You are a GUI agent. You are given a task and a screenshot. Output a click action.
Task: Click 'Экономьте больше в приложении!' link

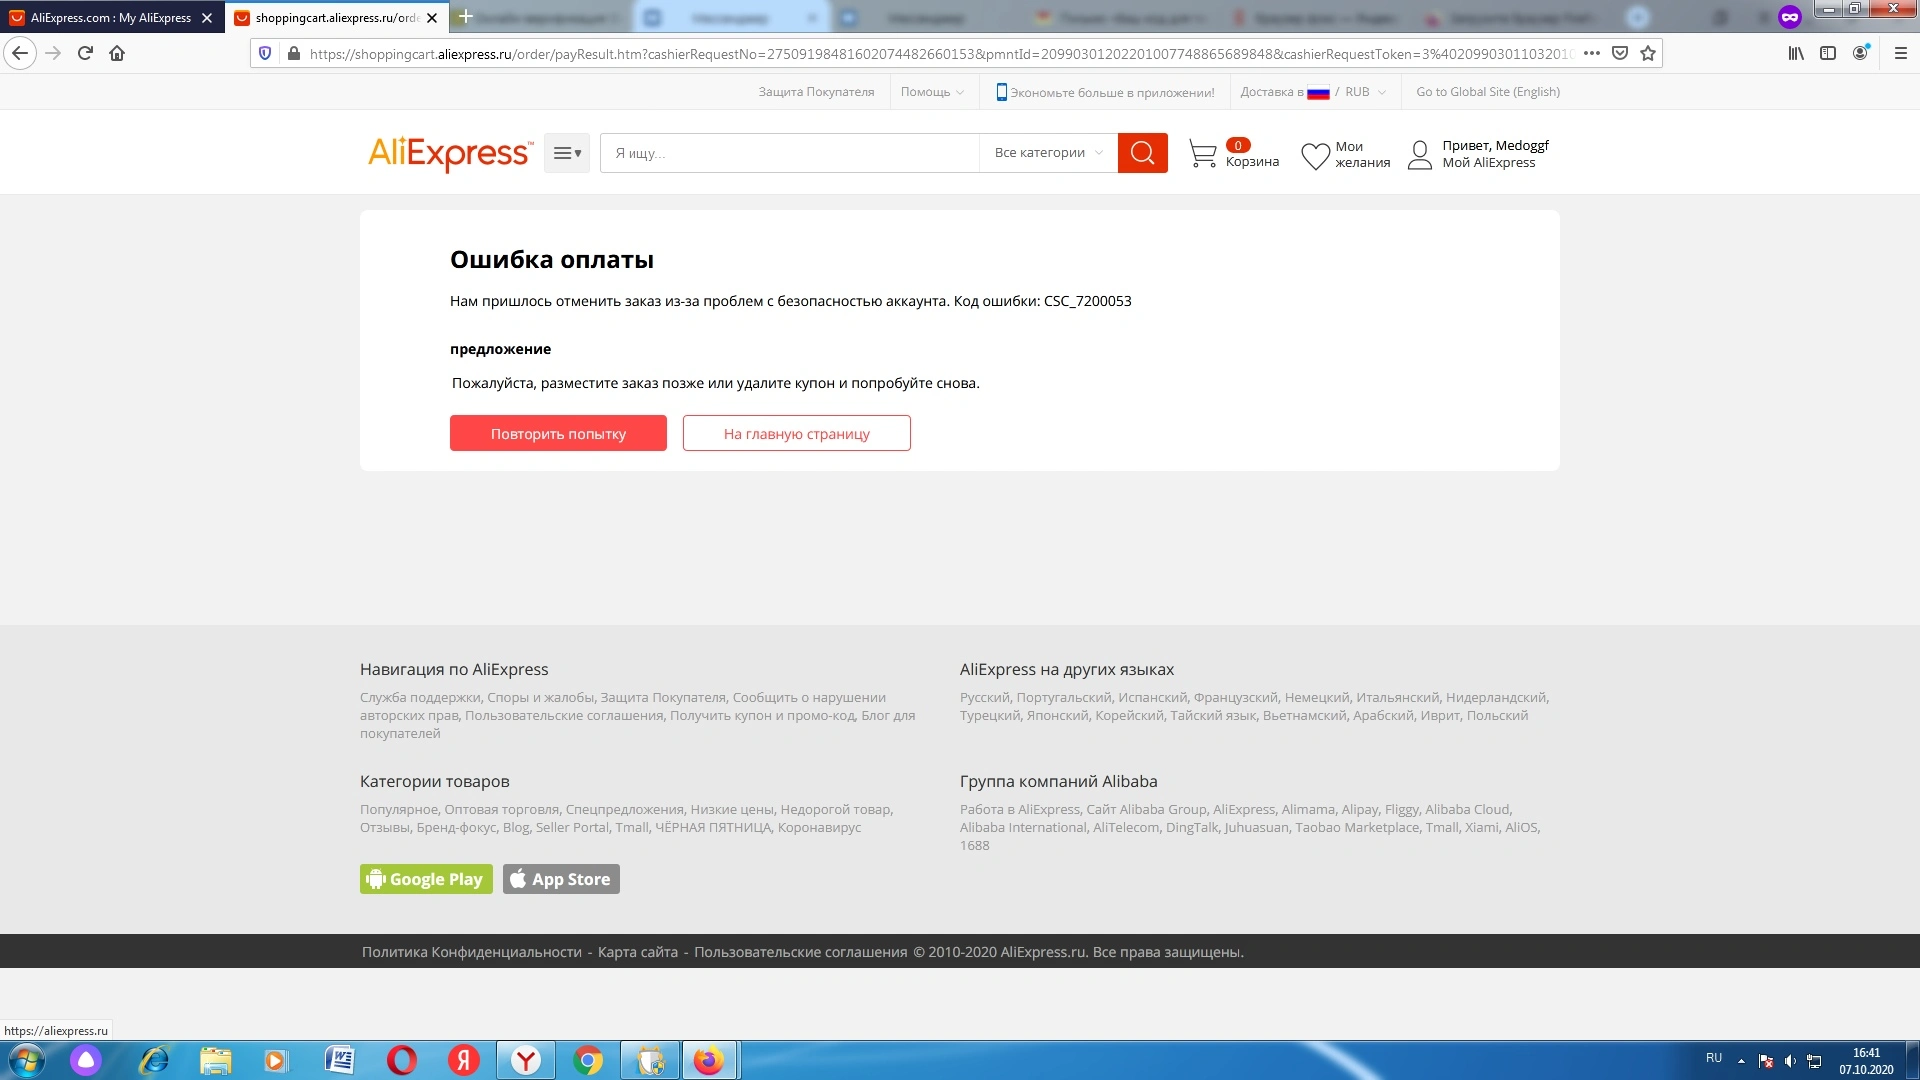point(1105,92)
